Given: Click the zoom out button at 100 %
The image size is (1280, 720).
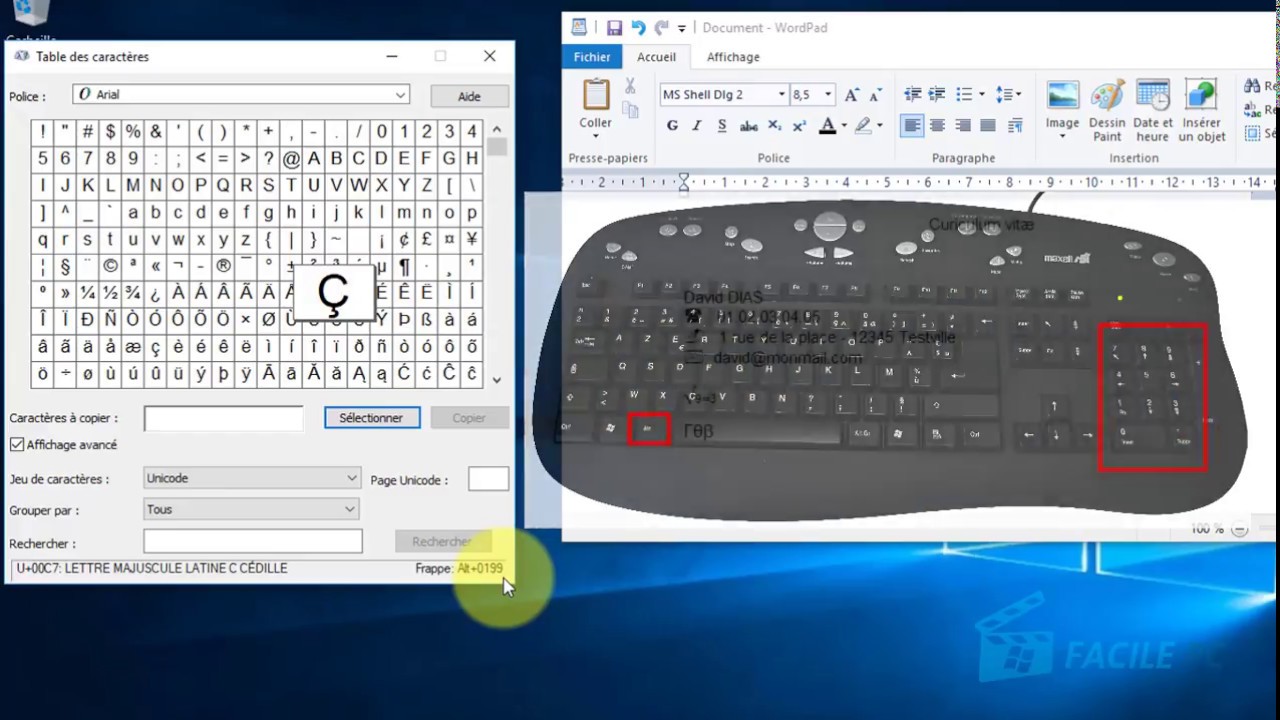Looking at the screenshot, I should click(1240, 529).
